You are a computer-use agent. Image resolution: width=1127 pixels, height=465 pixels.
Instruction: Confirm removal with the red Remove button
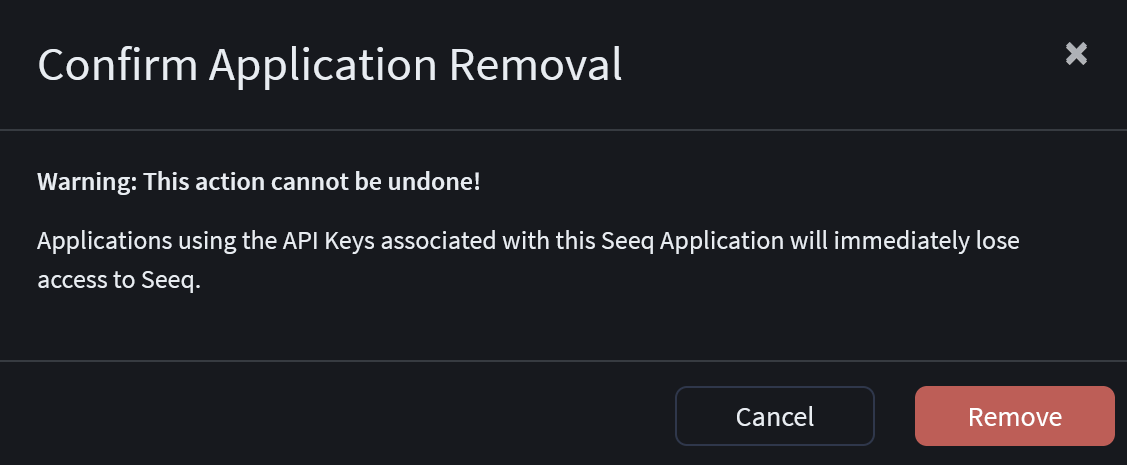pos(1014,416)
